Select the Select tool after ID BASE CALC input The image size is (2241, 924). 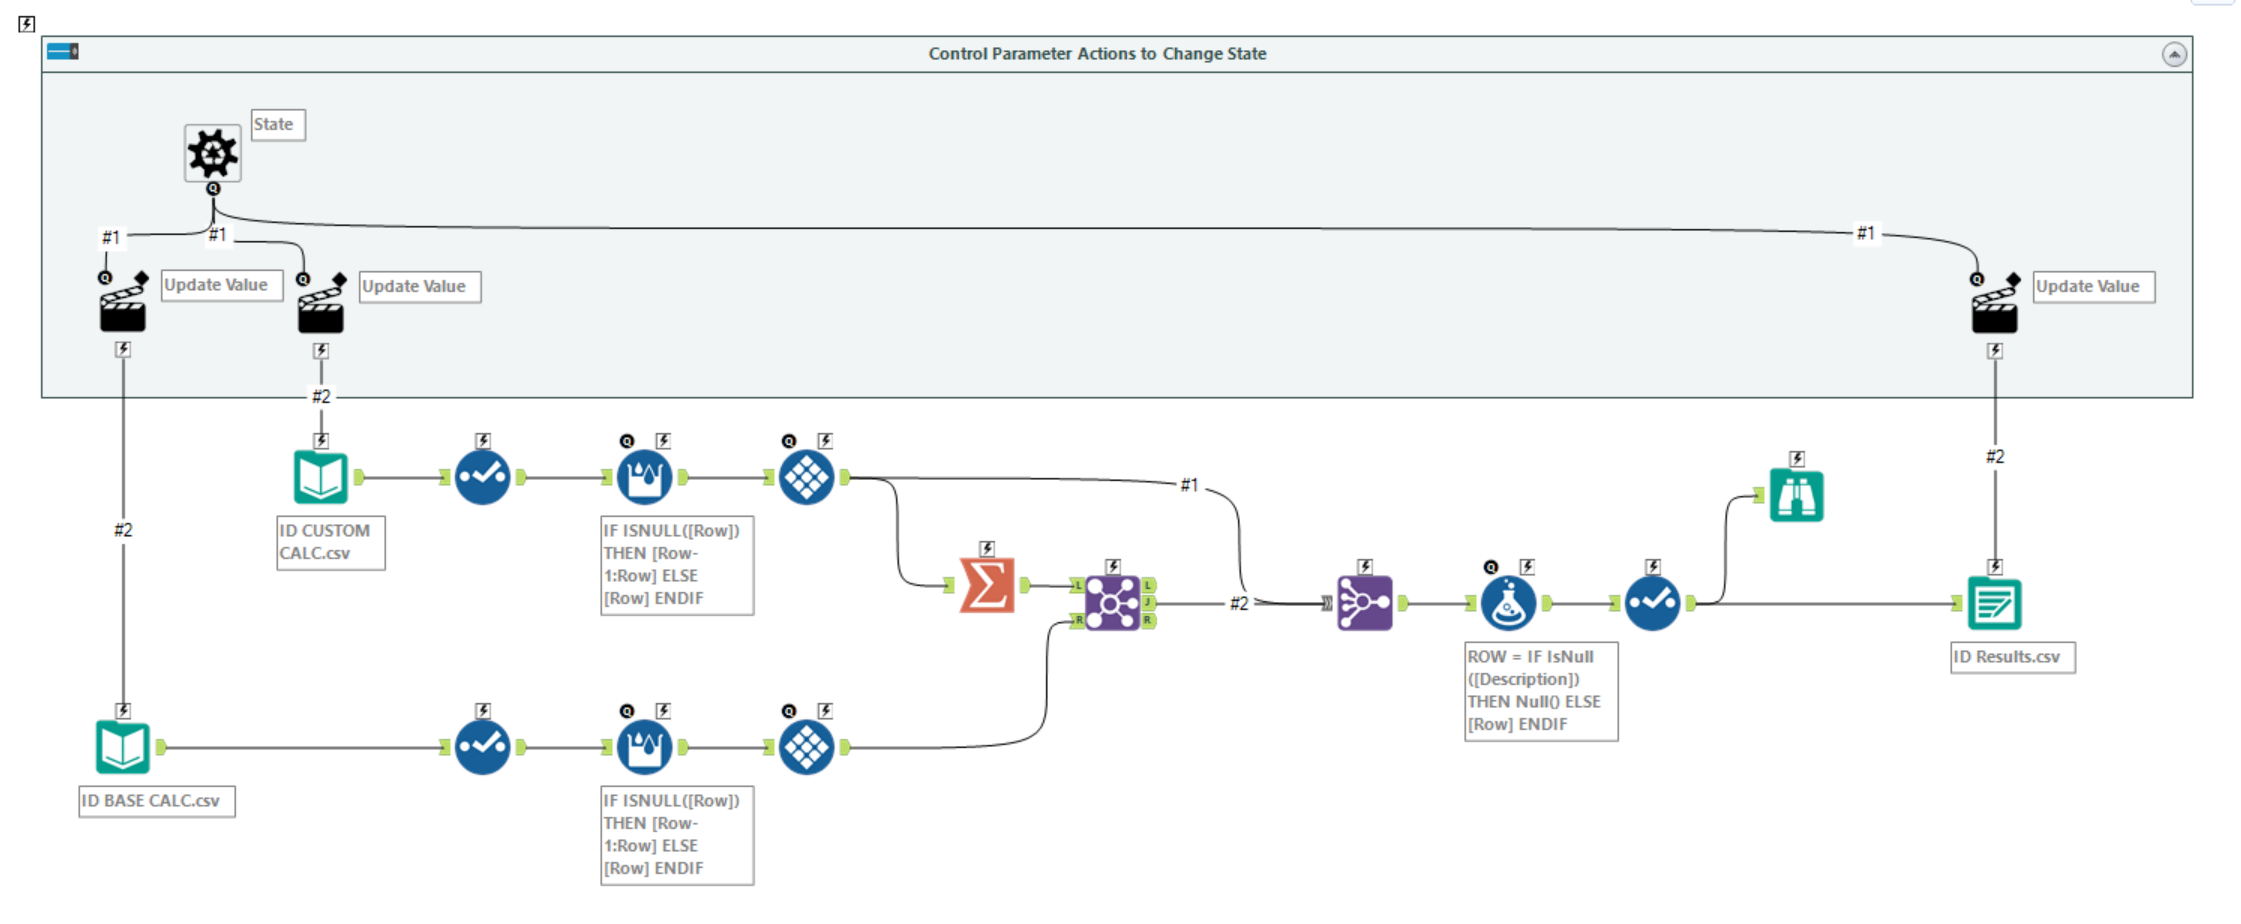(483, 747)
